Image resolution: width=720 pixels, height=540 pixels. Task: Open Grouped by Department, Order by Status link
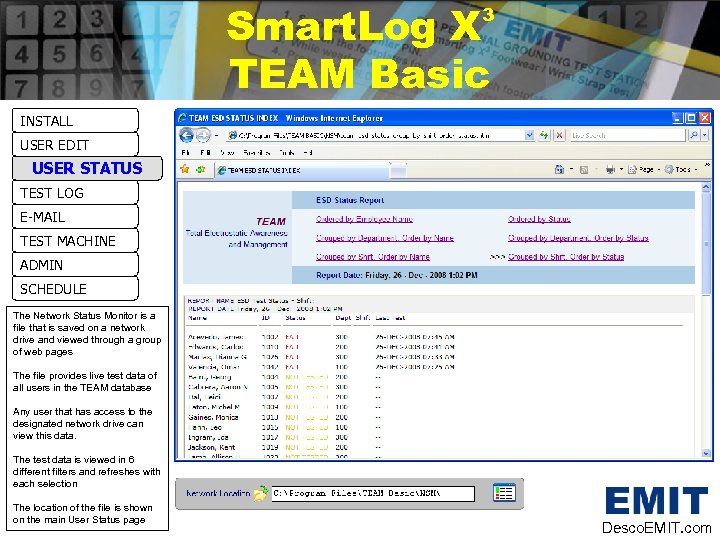(578, 238)
